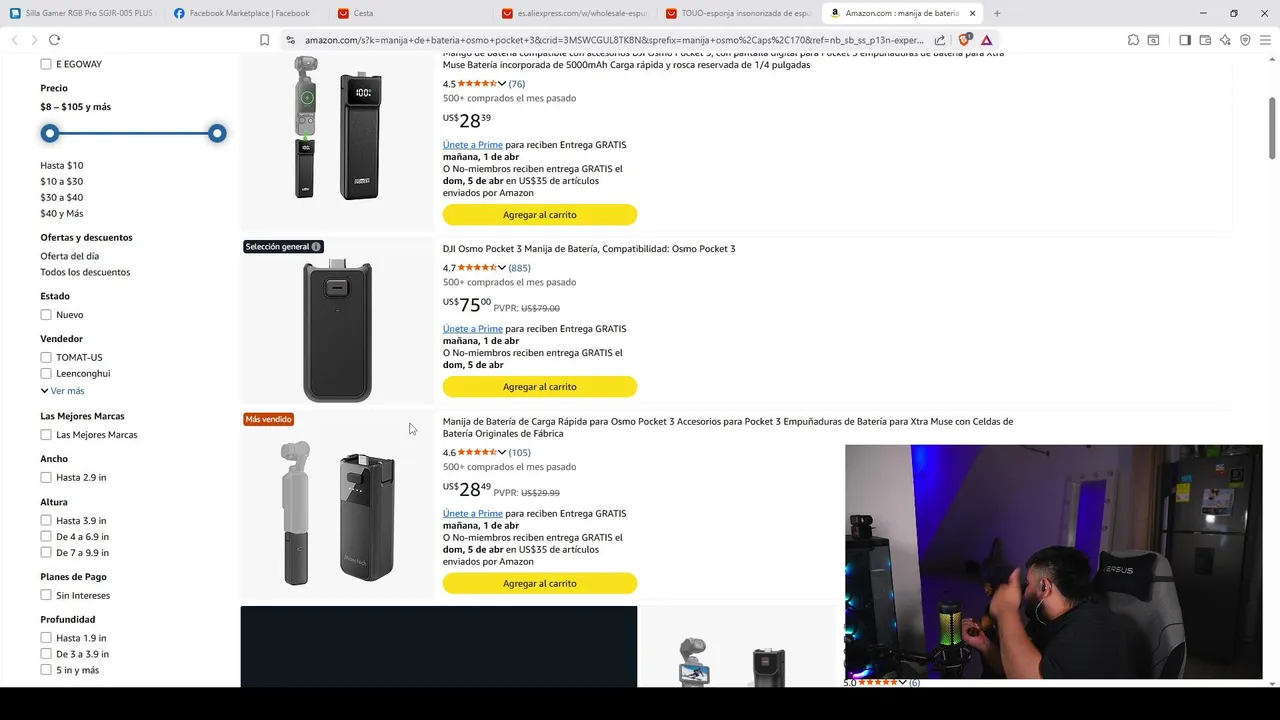The width and height of the screenshot is (1280, 720).
Task: Add the DJI Osmo Pocket 3 Manija to cart
Action: click(540, 387)
